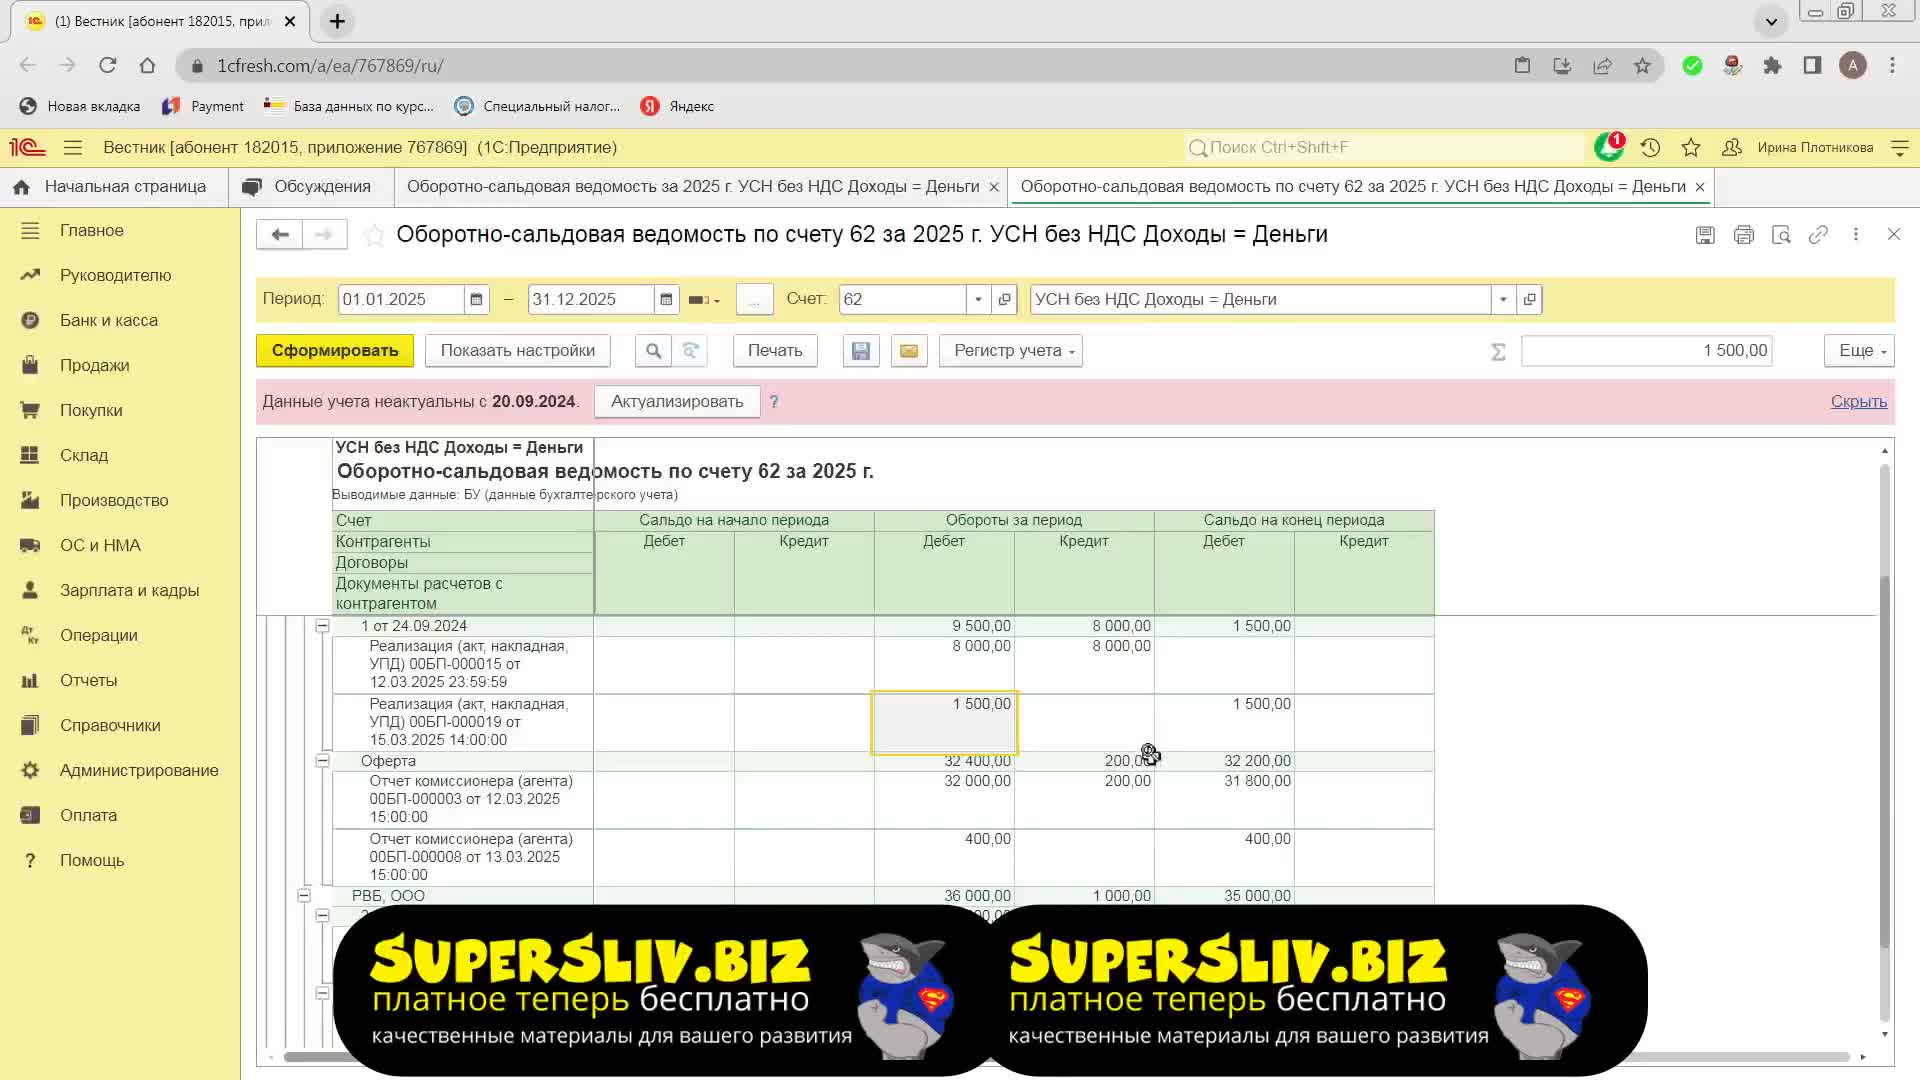Click the sum value field showing 1 500,00
Viewport: 1920px width, 1080px height.
1646,351
